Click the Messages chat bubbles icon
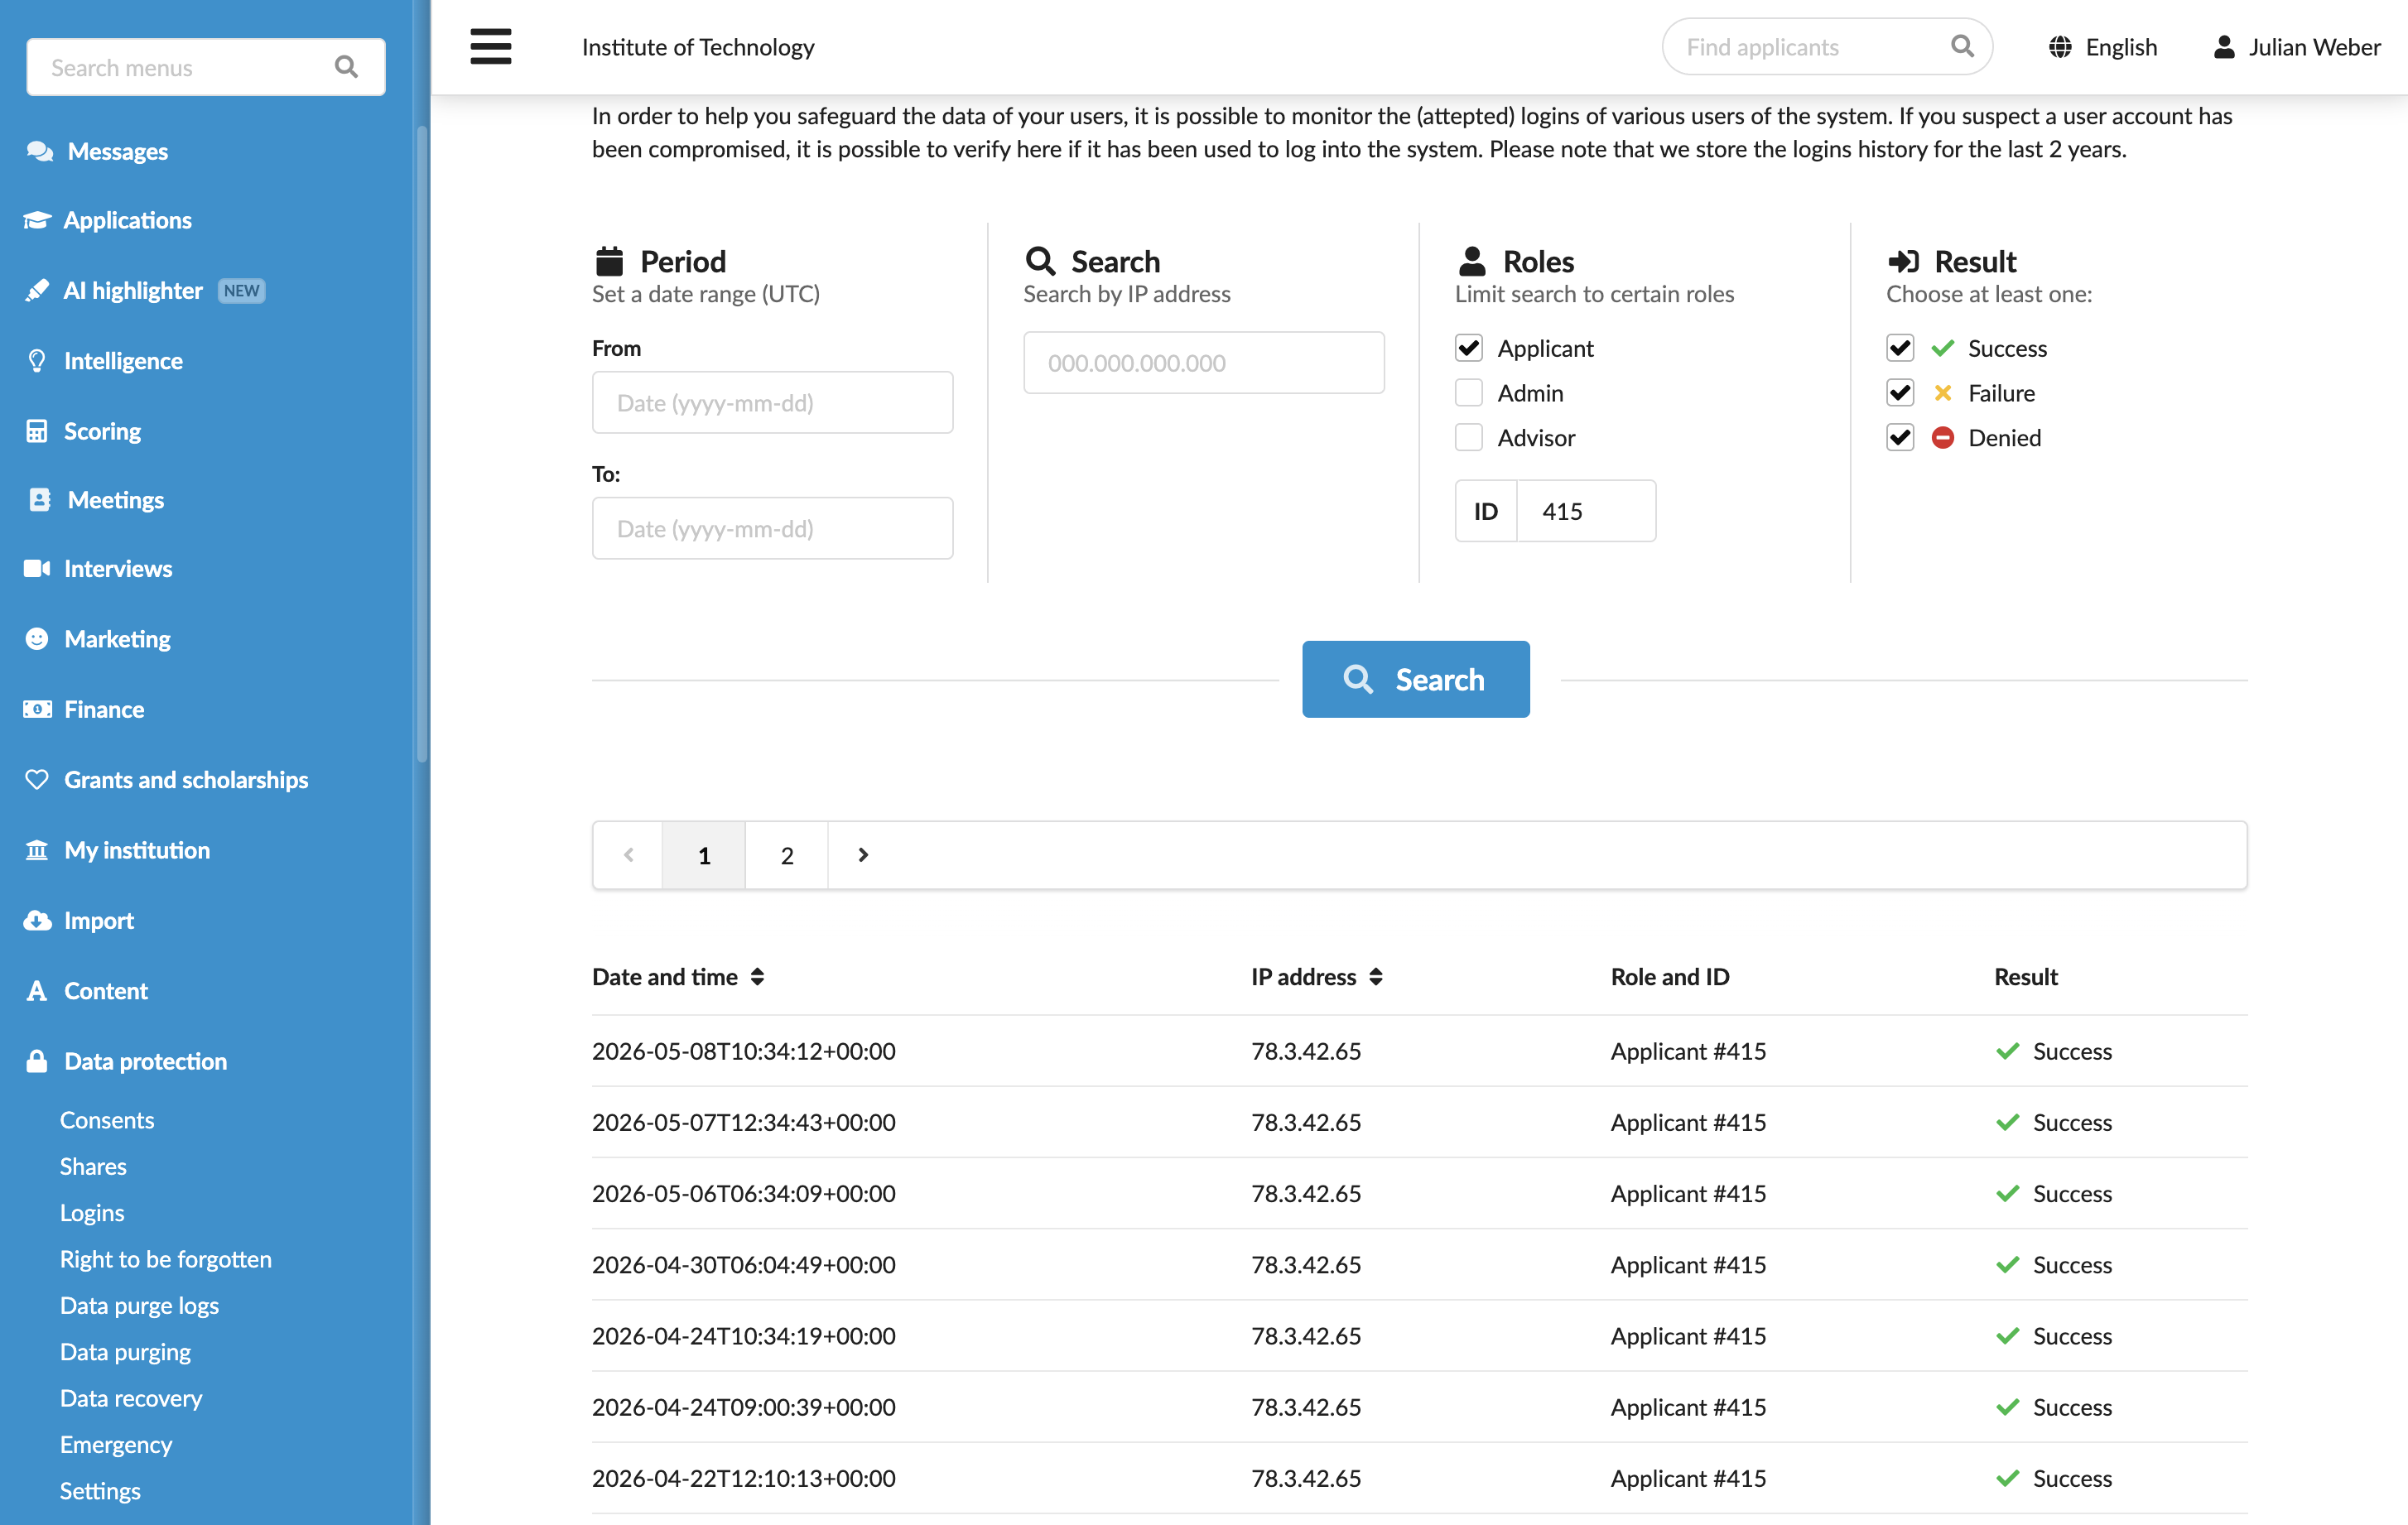The image size is (2408, 1525). pyautogui.click(x=39, y=151)
